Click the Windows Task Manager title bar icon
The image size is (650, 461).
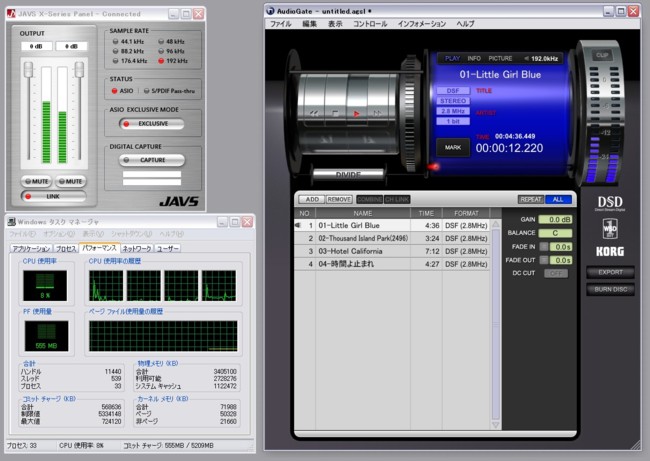(12, 222)
